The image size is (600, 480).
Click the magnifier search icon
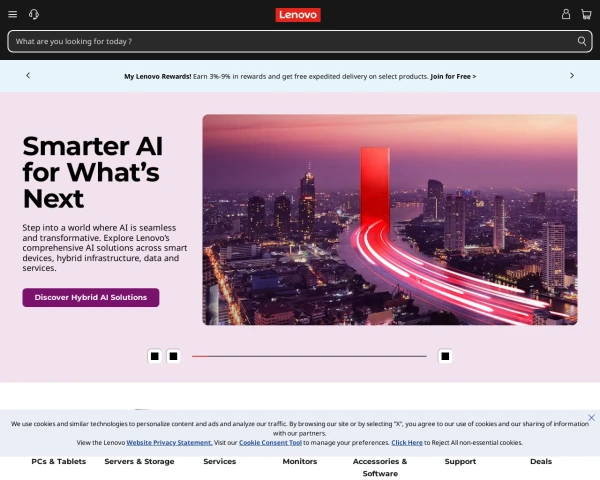click(x=582, y=41)
